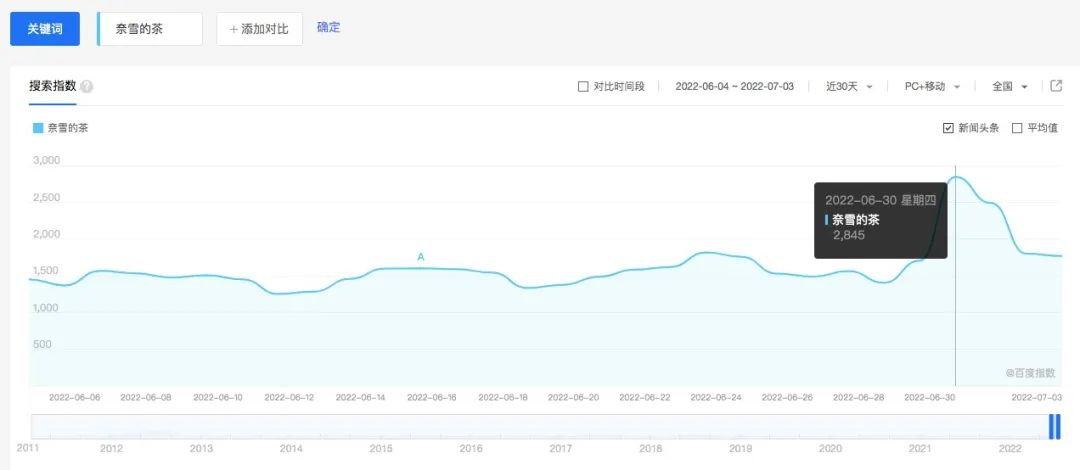
Task: Open the 全国 region dropdown
Action: [1009, 87]
